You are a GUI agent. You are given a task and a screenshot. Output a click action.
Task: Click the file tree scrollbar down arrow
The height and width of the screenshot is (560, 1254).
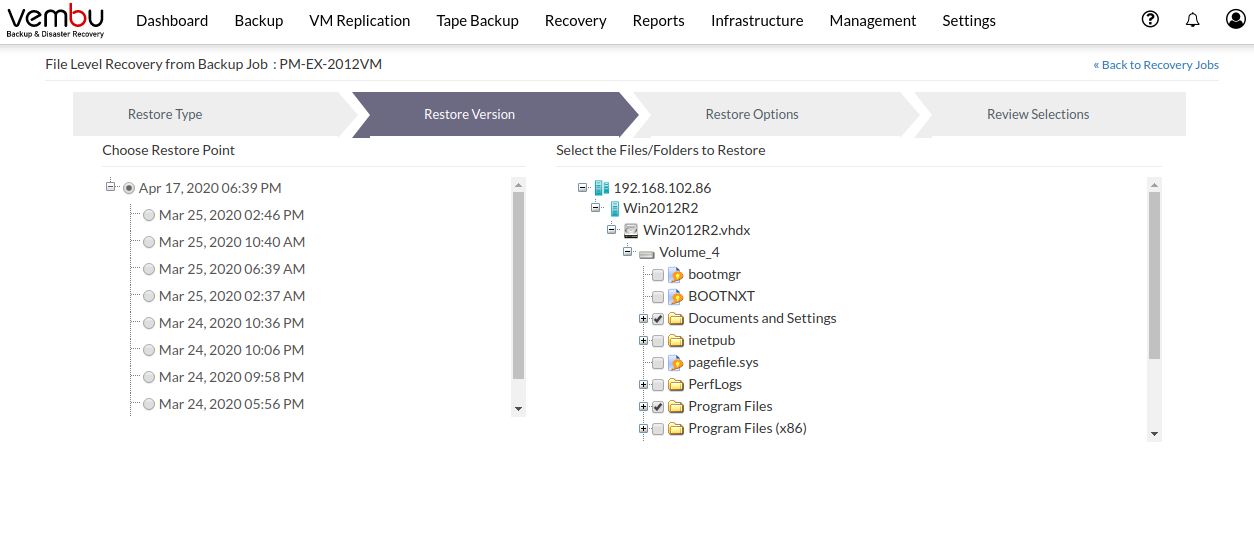[x=1154, y=434]
